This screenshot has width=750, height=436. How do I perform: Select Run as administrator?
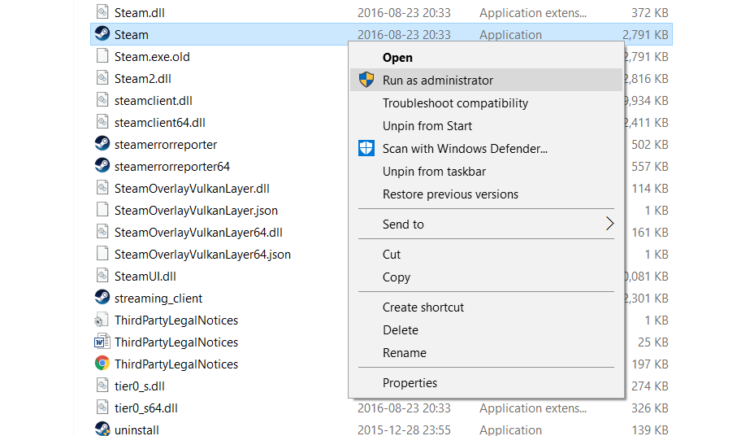click(x=486, y=80)
